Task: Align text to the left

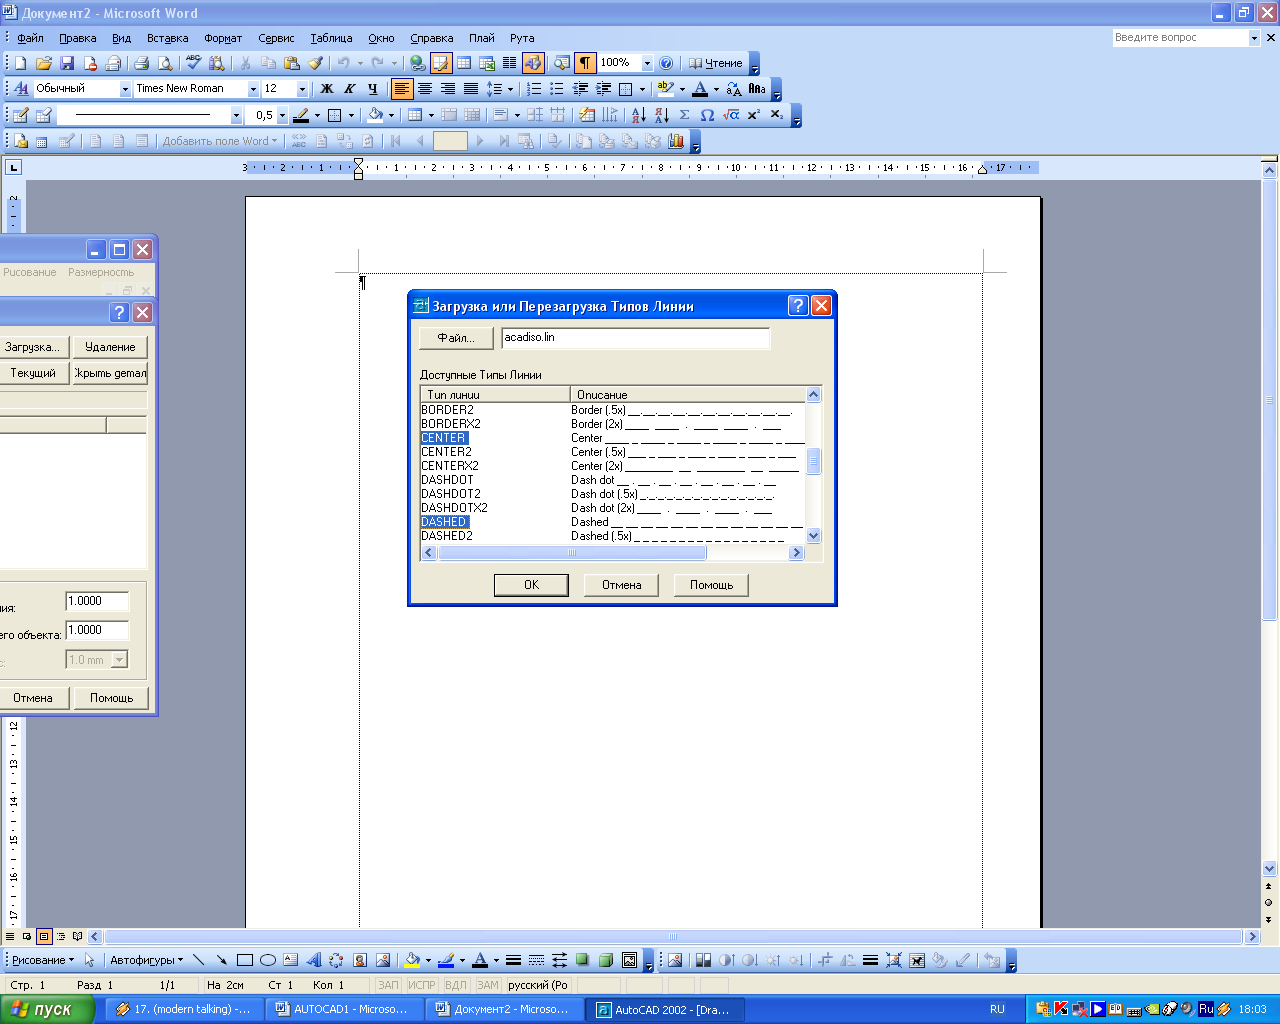Action: pyautogui.click(x=401, y=89)
